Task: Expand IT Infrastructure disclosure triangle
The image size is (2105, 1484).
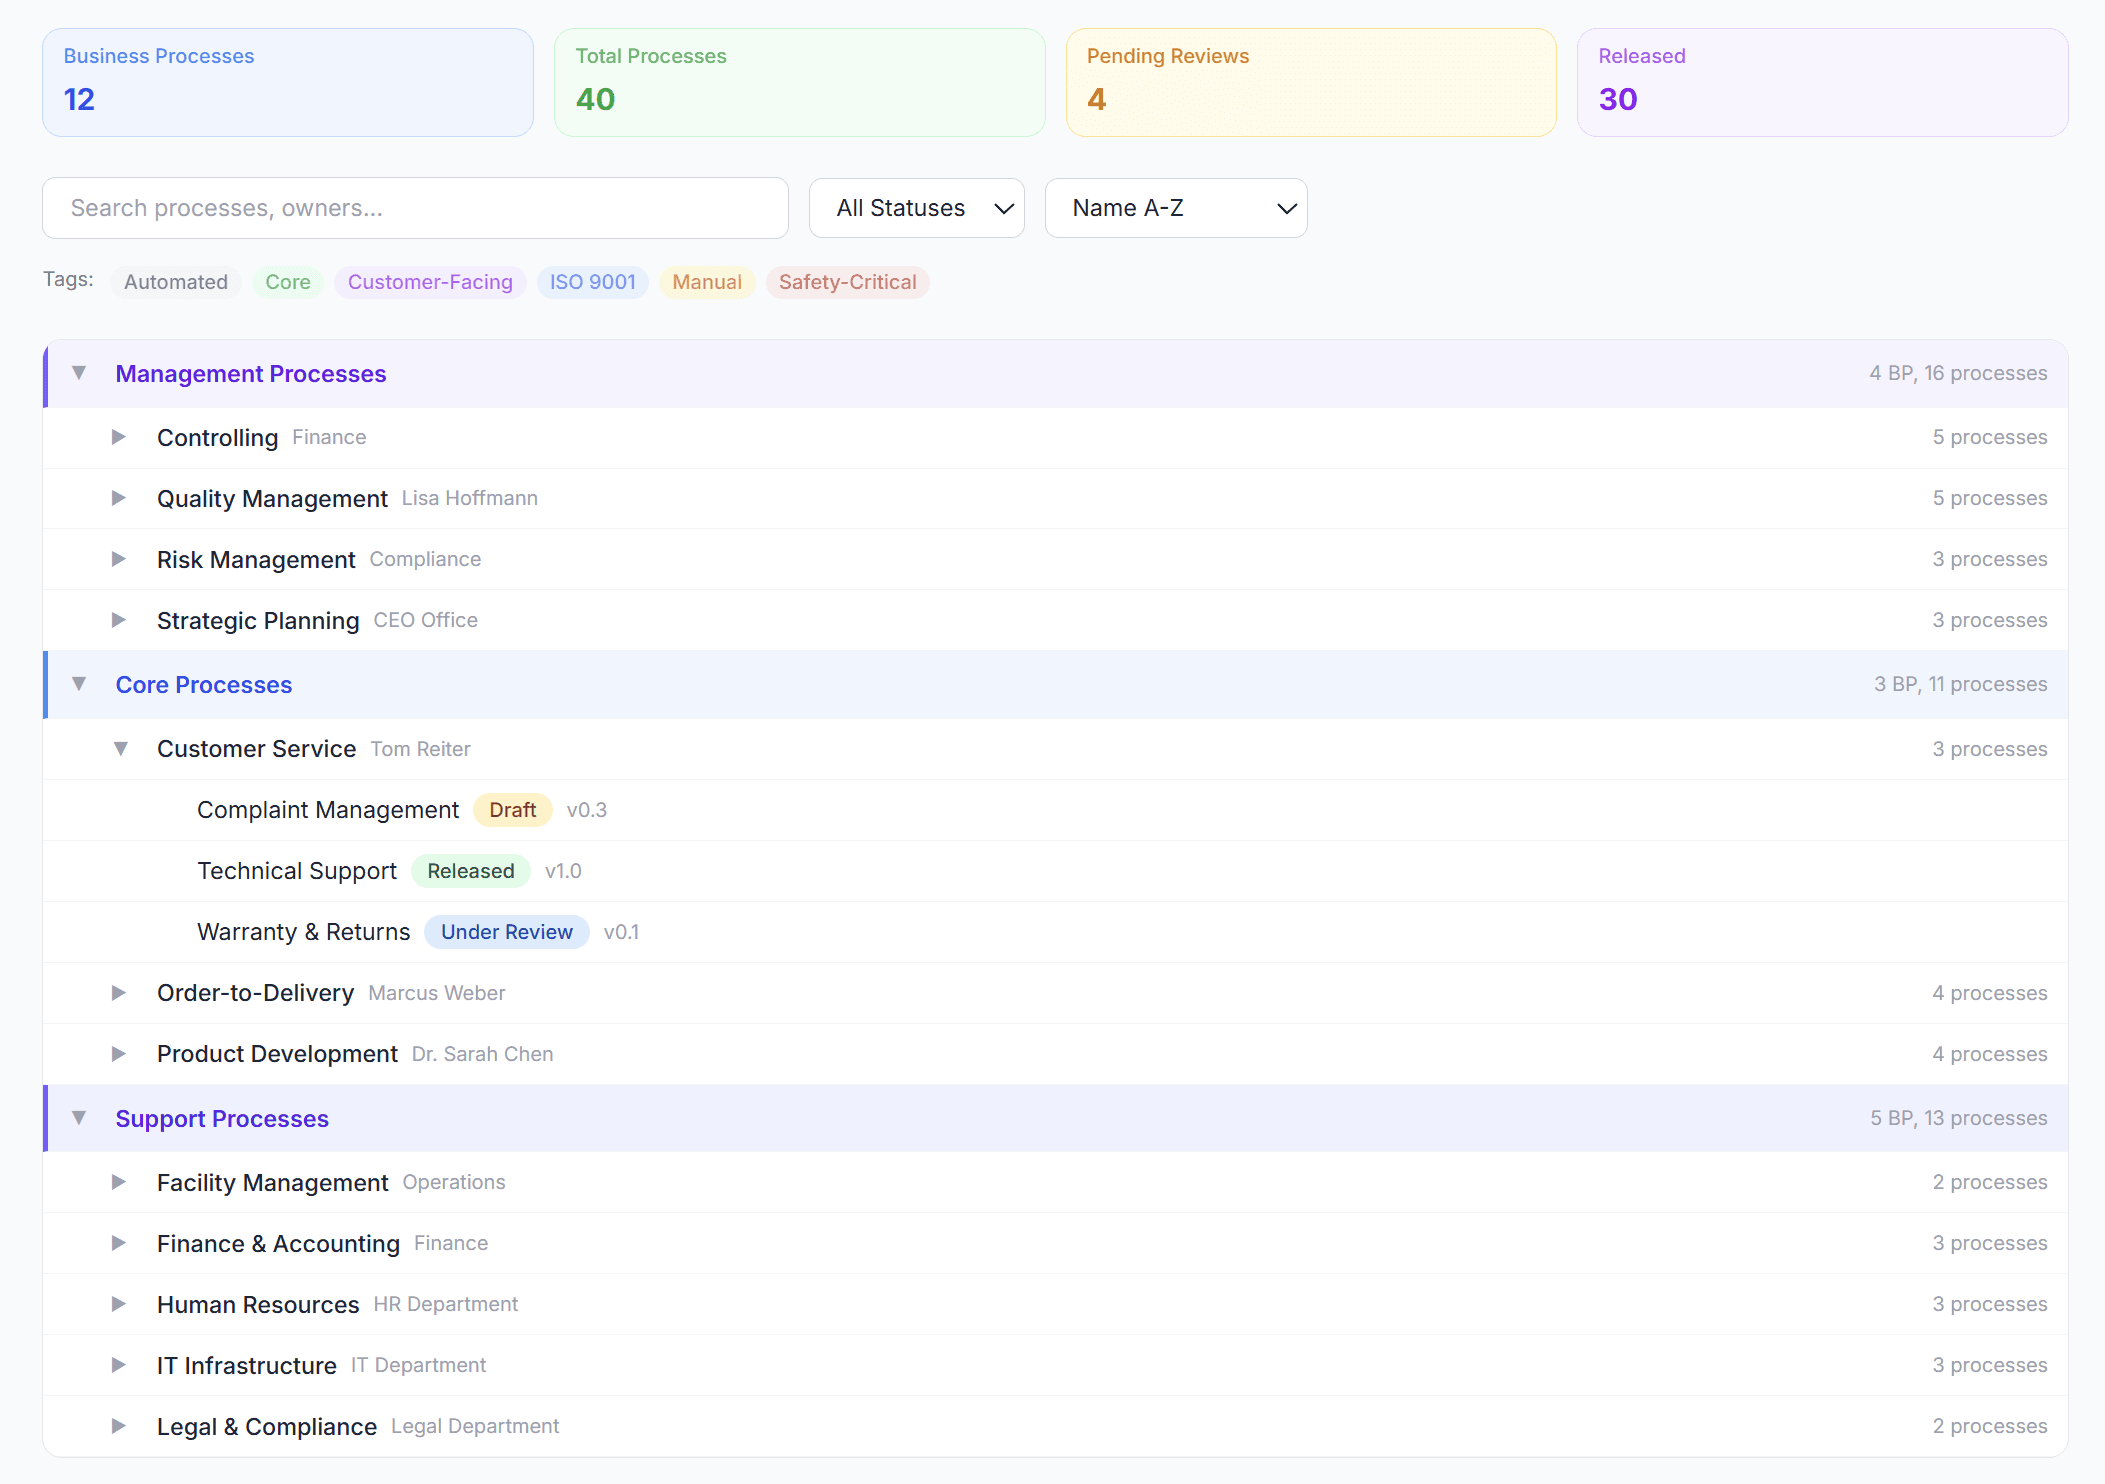Action: tap(119, 1365)
